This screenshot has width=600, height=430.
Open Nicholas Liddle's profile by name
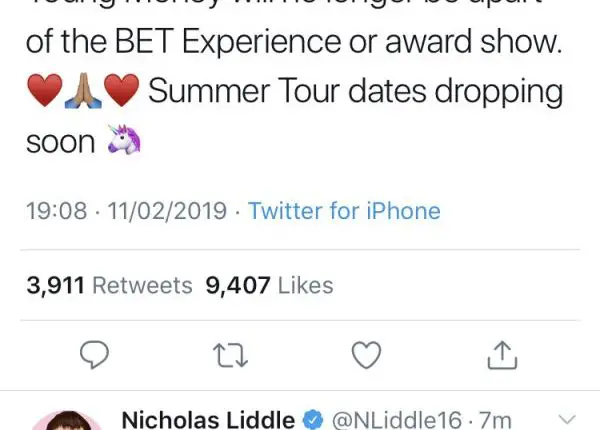[x=208, y=419]
